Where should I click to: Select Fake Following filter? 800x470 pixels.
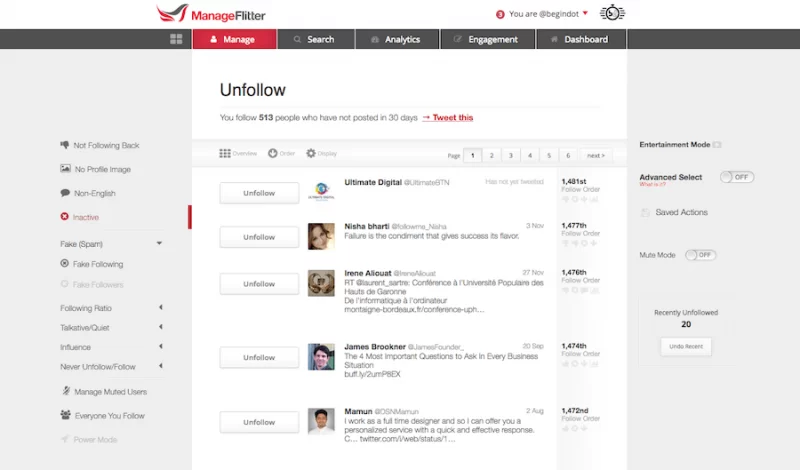coord(92,264)
